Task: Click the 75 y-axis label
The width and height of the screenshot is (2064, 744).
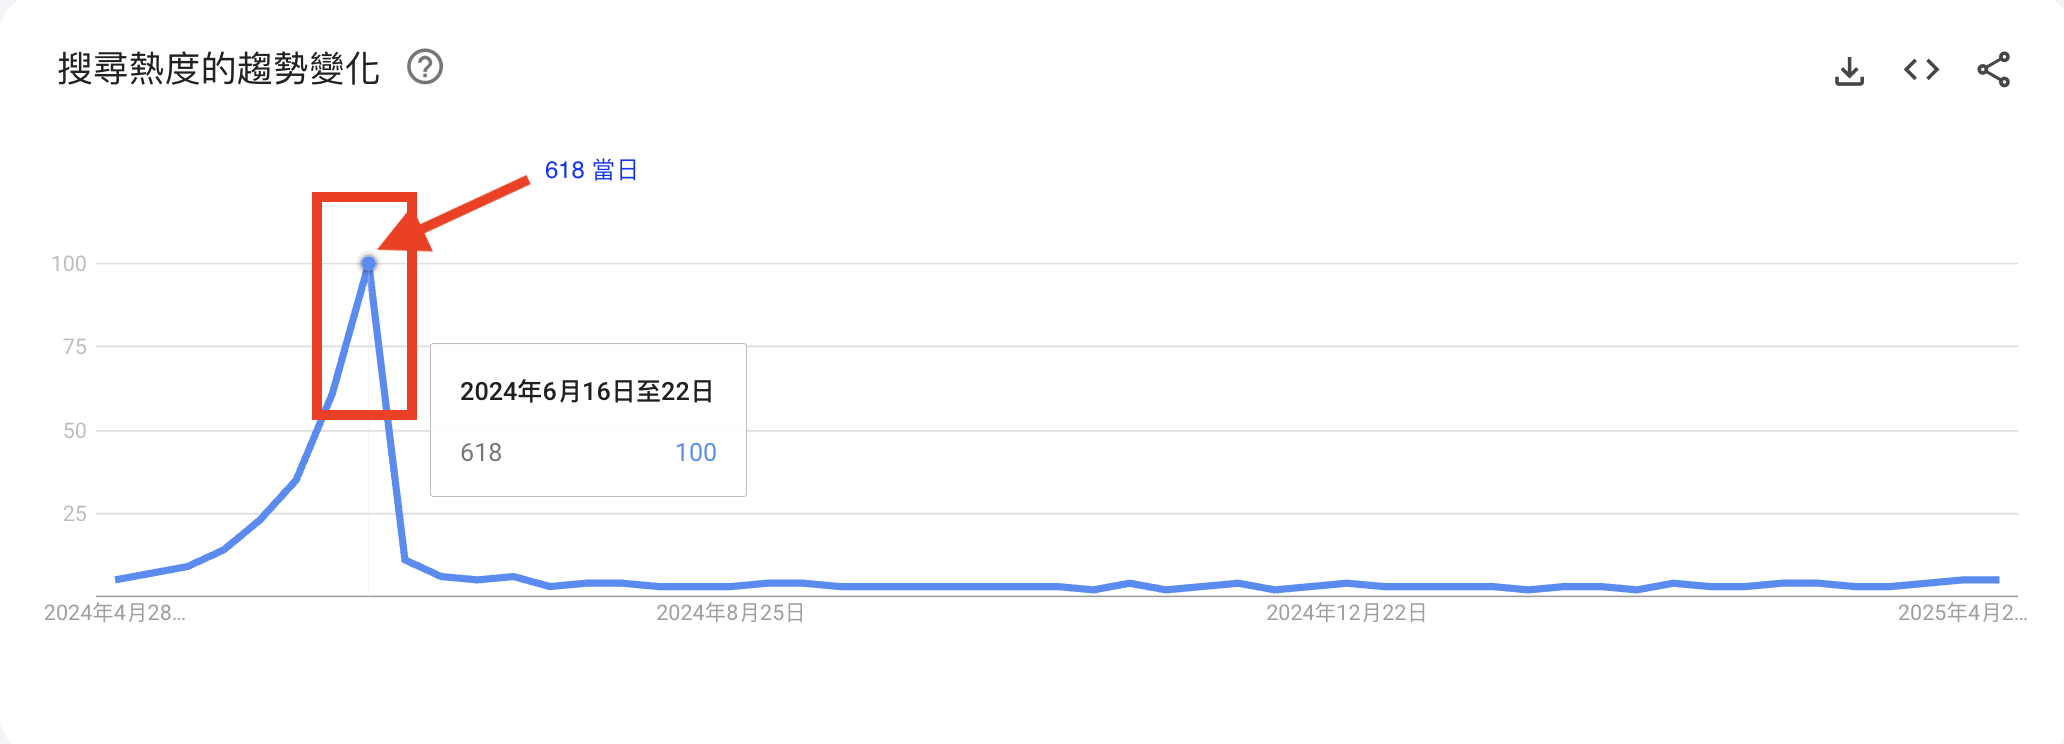Action: coord(75,346)
